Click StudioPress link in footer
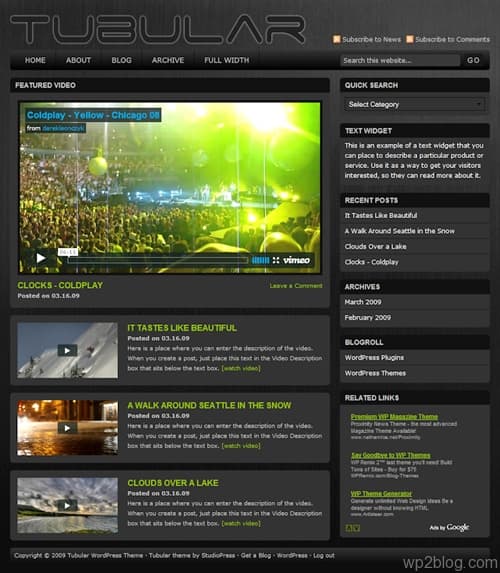Screen dimensions: 500x573 218,555
